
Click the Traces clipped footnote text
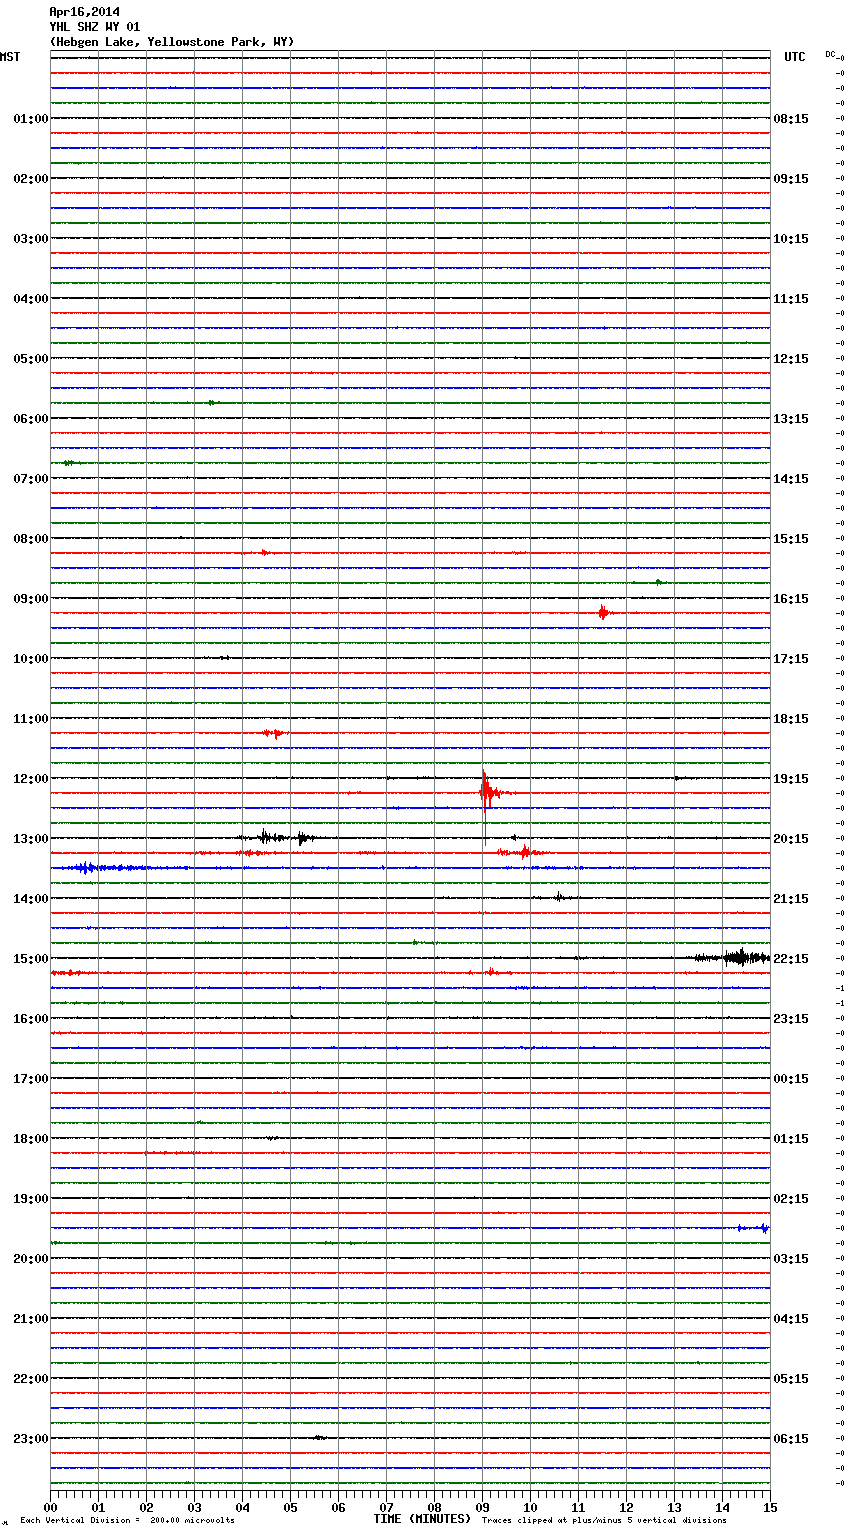[x=604, y=1521]
